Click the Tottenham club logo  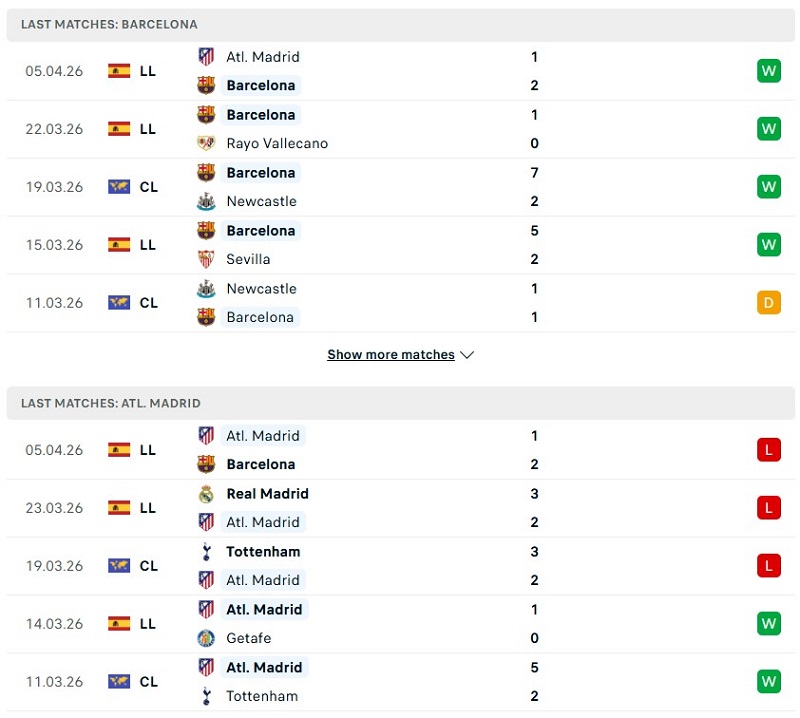click(205, 551)
